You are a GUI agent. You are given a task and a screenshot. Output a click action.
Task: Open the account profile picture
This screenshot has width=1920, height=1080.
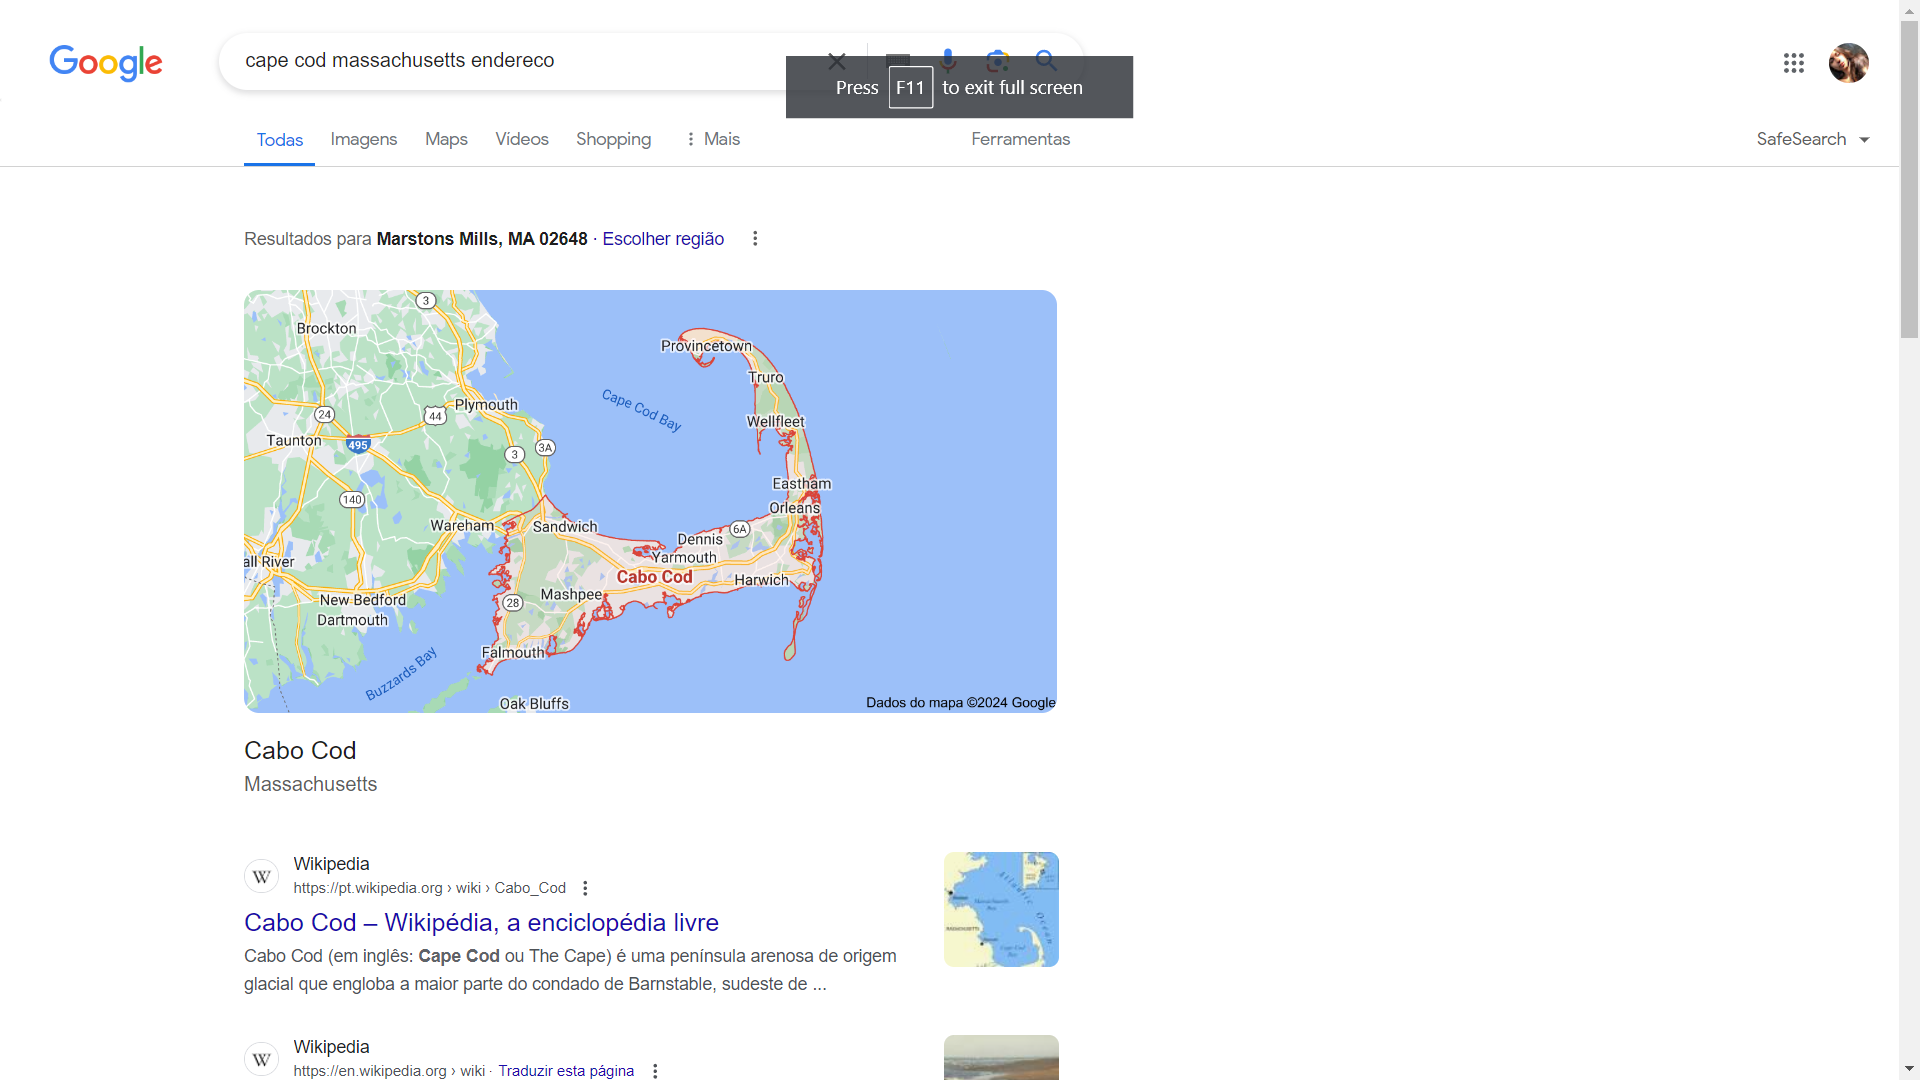click(1848, 63)
